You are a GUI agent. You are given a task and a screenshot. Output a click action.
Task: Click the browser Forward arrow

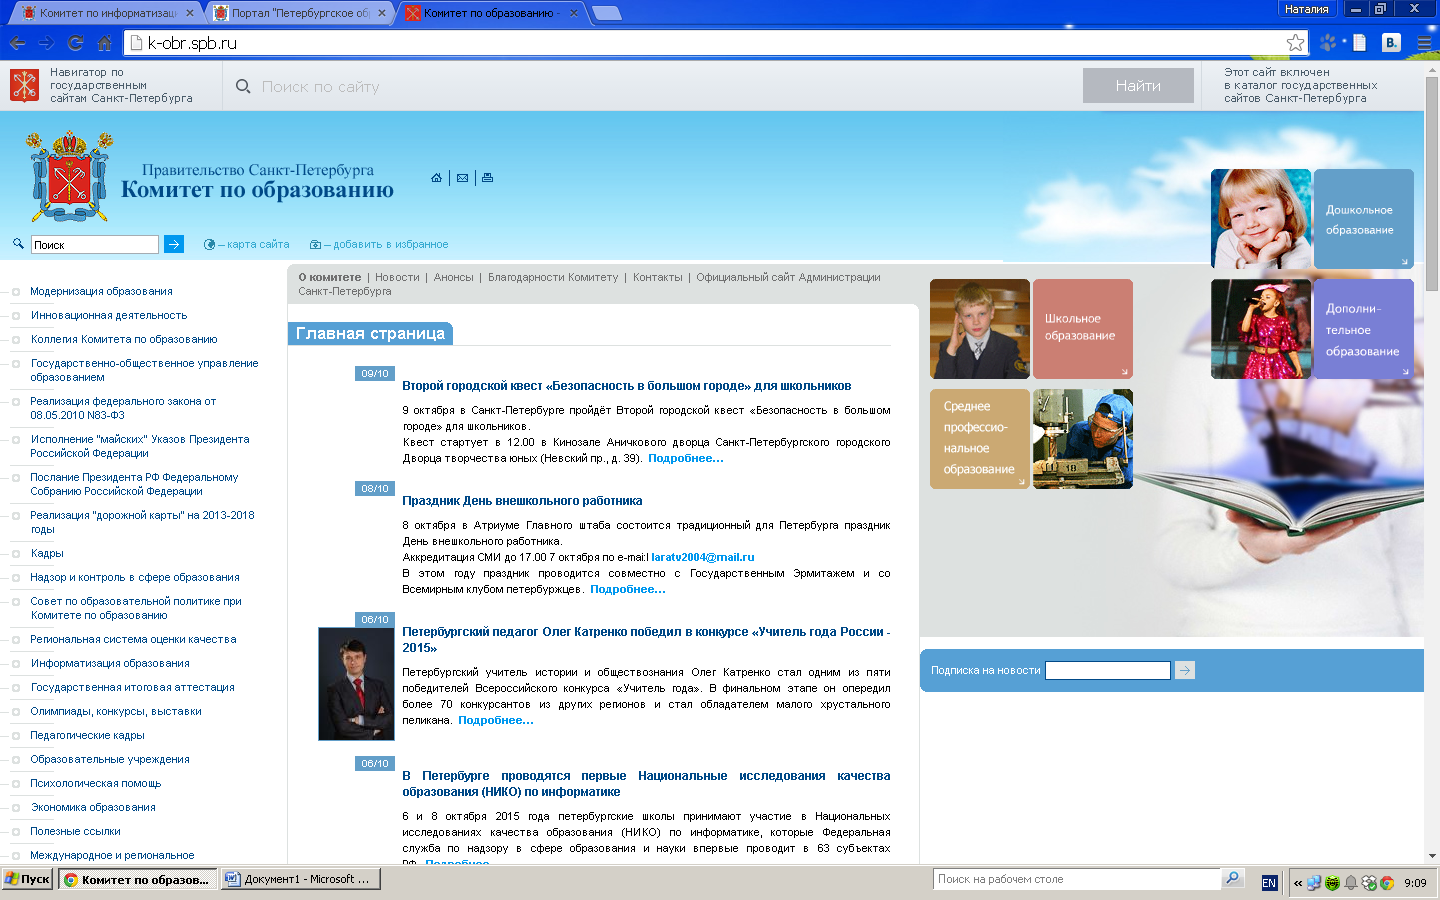click(x=46, y=43)
